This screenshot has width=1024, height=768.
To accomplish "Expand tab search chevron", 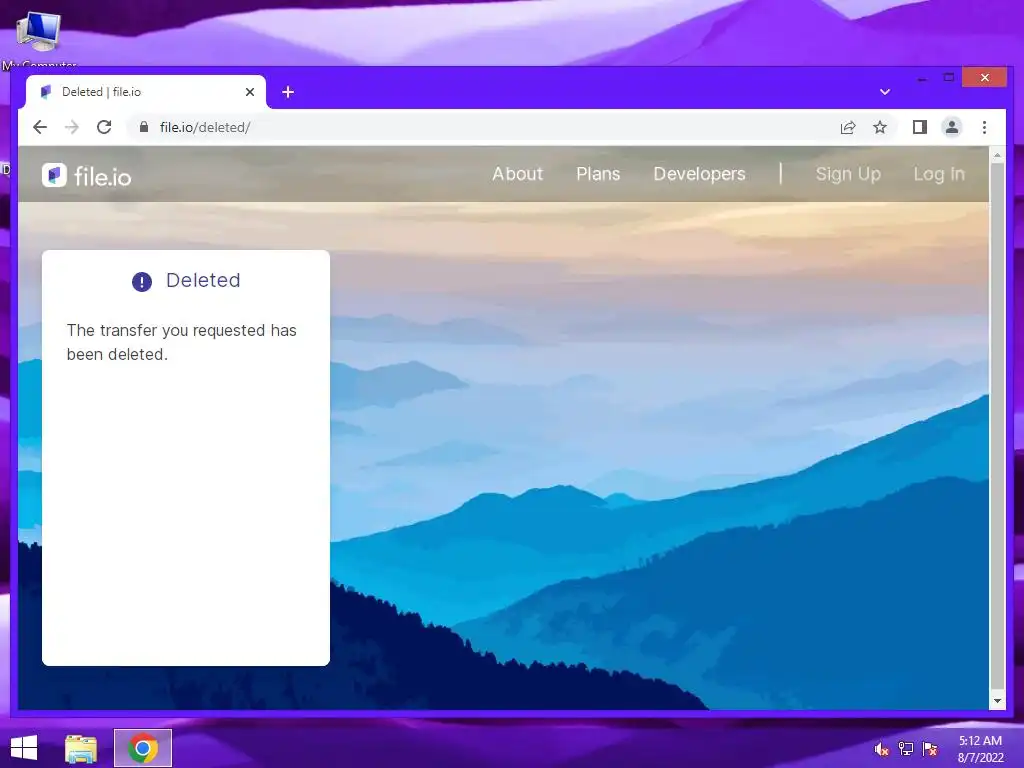I will 885,92.
